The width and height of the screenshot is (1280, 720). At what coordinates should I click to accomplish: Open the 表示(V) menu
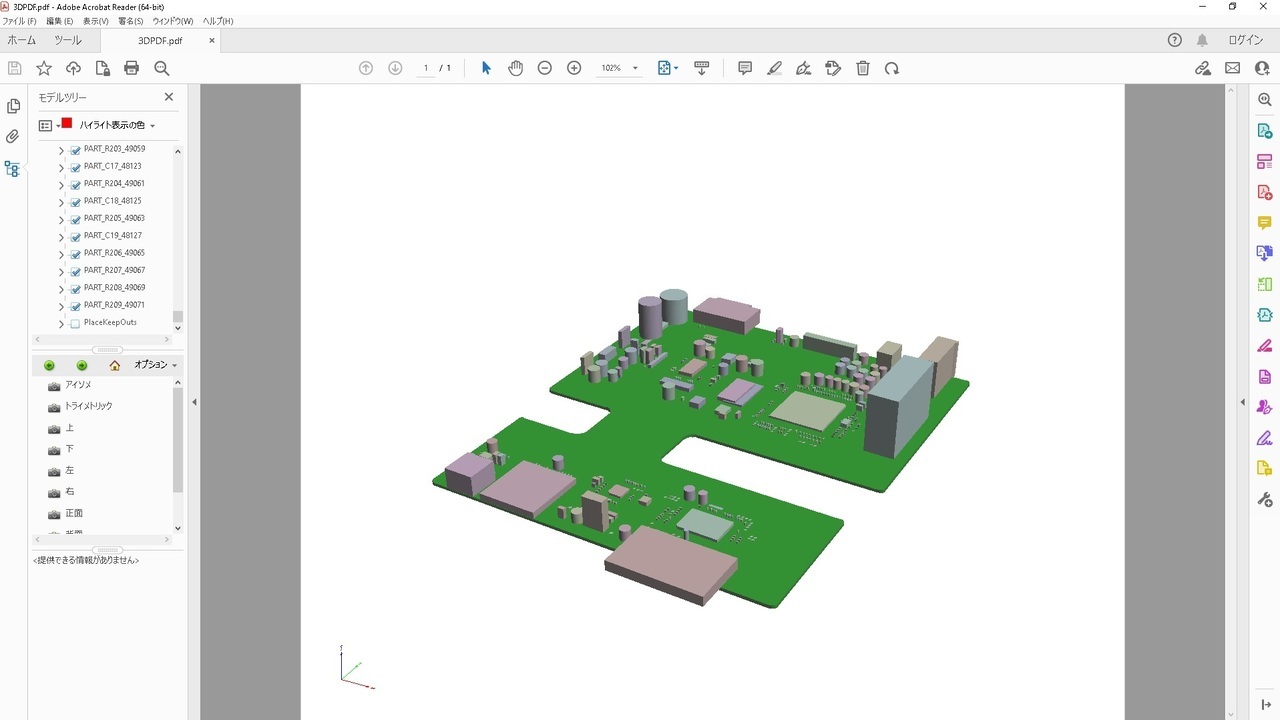96,21
